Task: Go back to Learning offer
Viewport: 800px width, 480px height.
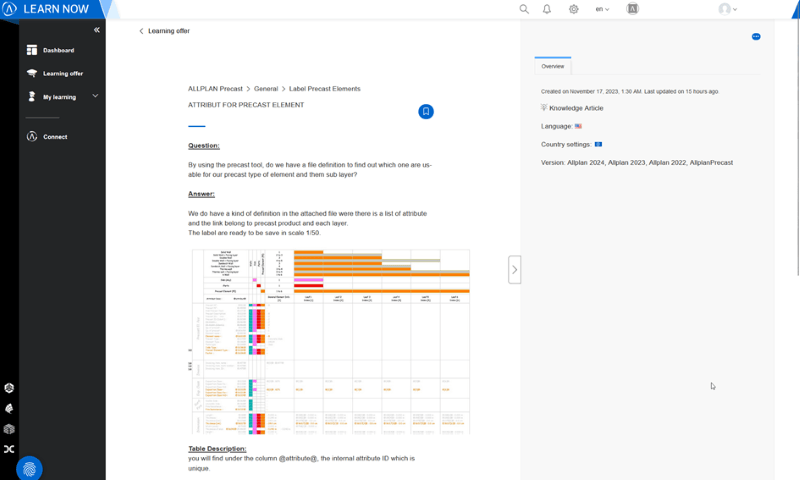Action: (x=165, y=31)
